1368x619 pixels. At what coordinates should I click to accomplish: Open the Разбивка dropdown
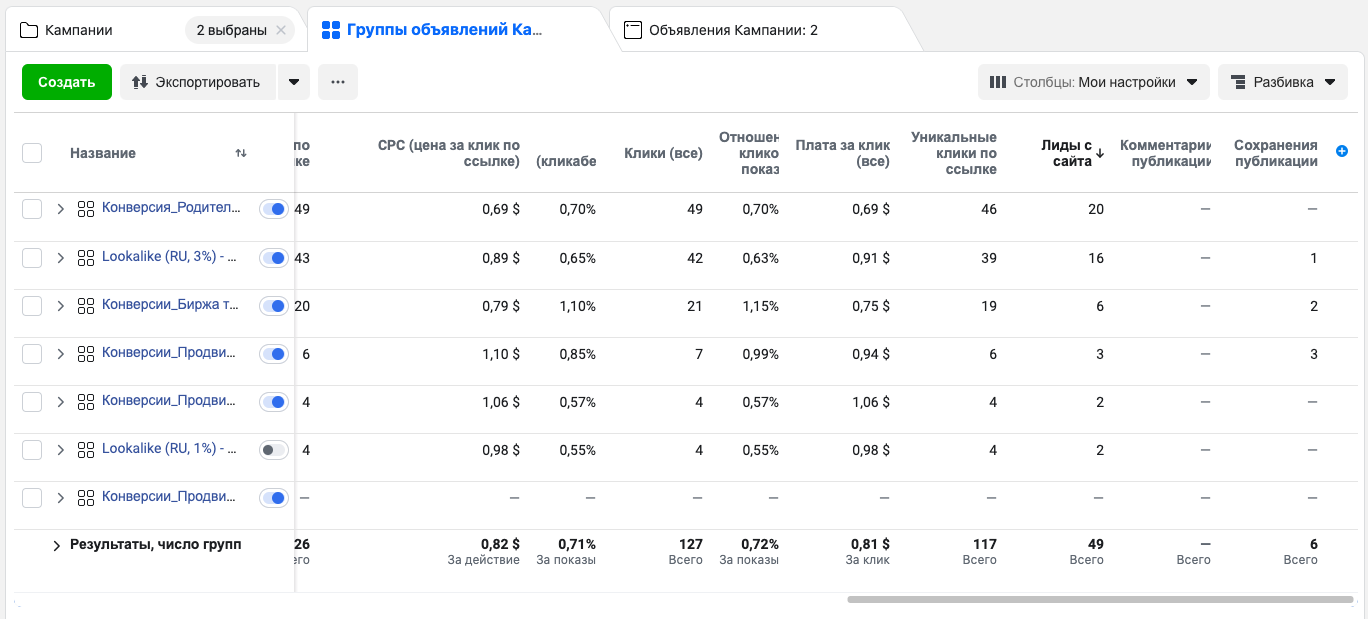1282,82
